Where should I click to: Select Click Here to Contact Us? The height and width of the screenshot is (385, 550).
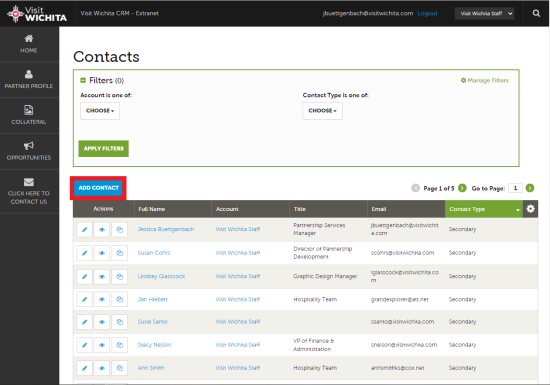[29, 191]
